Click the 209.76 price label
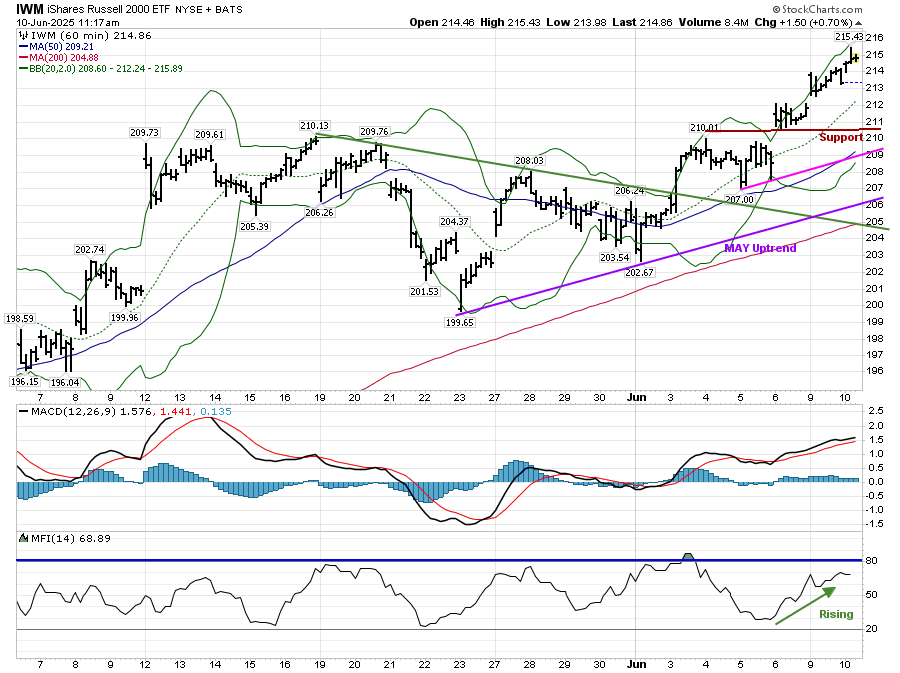900x673 pixels. (374, 132)
